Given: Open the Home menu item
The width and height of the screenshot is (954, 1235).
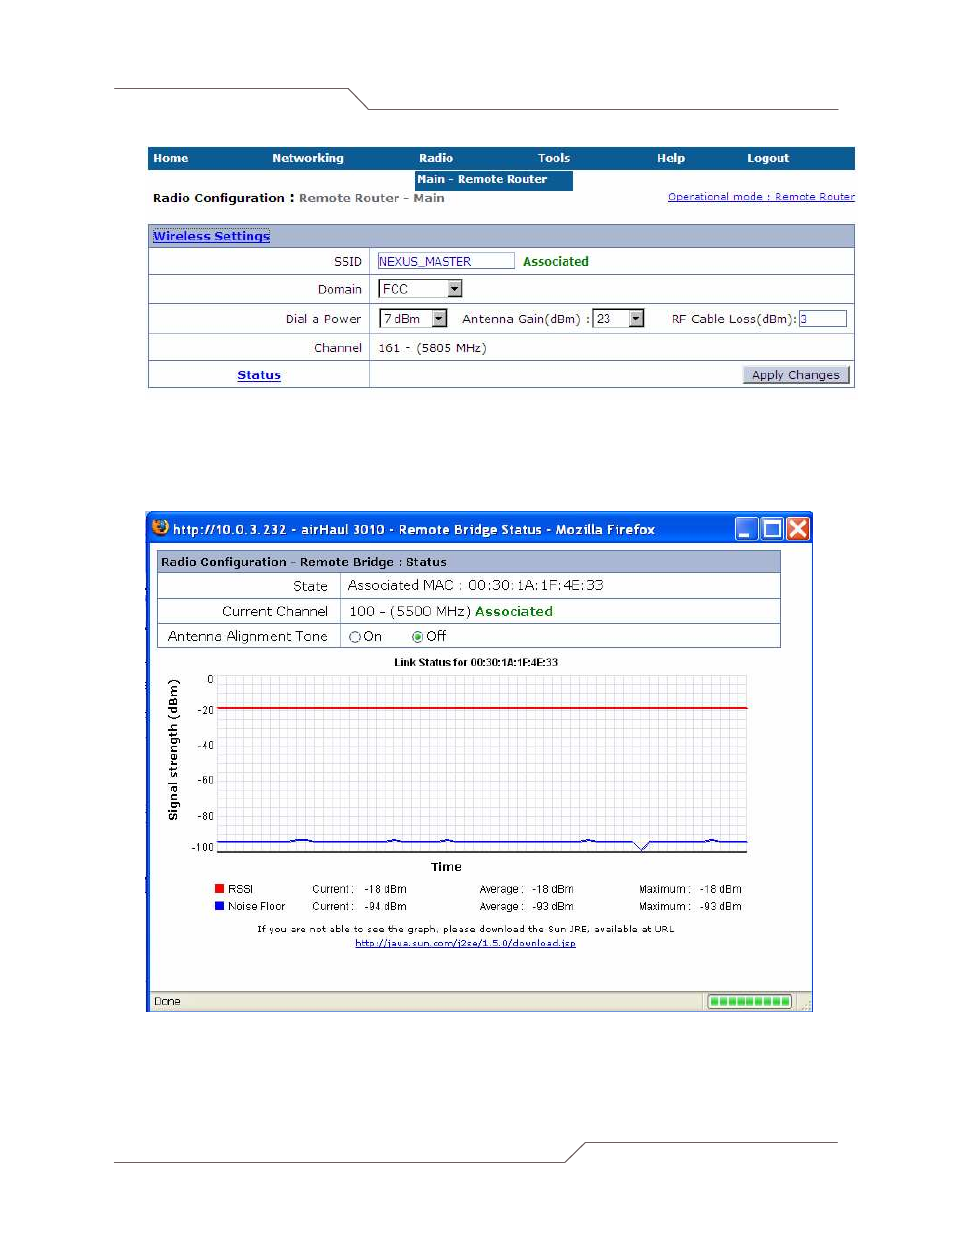Looking at the screenshot, I should (171, 158).
